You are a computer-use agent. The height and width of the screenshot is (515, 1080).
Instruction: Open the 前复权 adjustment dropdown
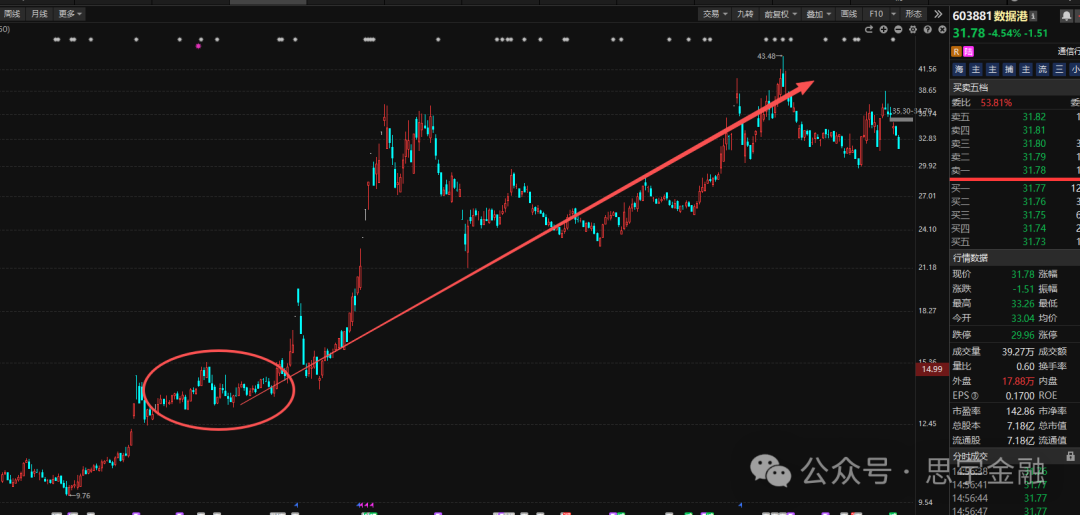(779, 14)
